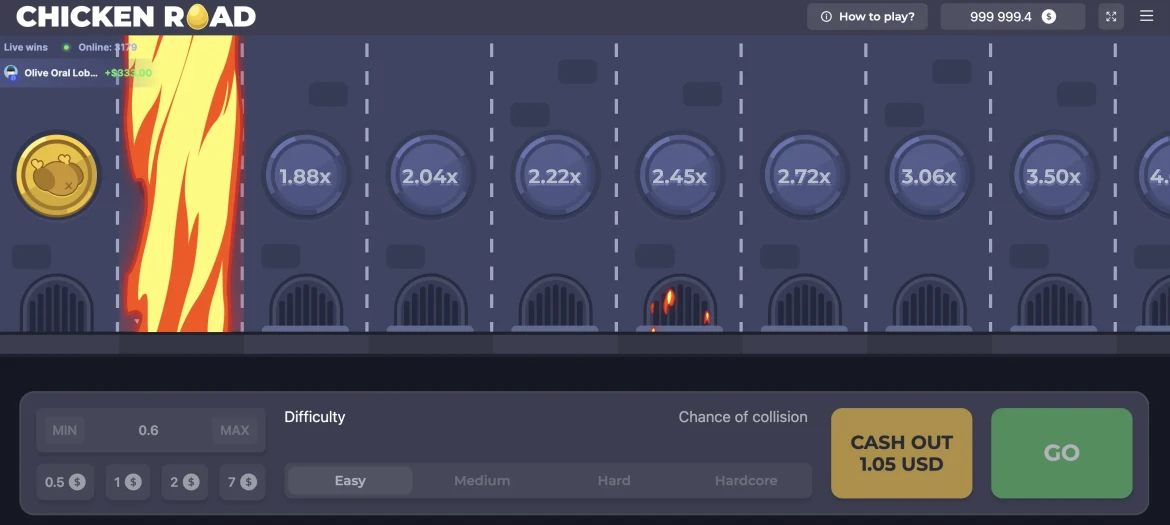Screen dimensions: 1170x525
Task: Click the green online status dot
Action: pyautogui.click(x=66, y=47)
